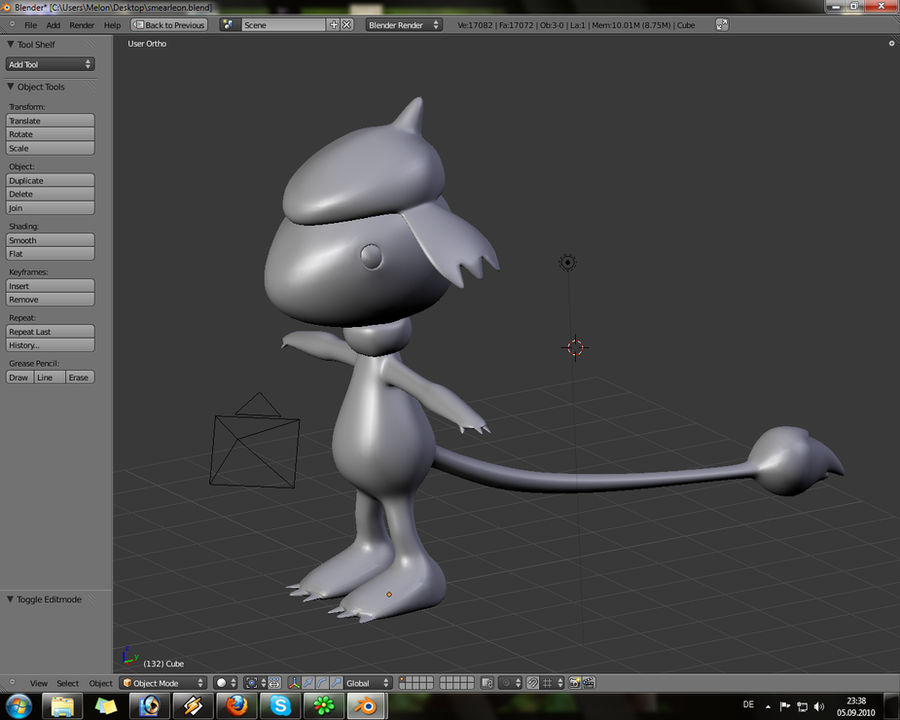This screenshot has width=900, height=720.
Task: Open the 3D viewport Object menu
Action: click(100, 683)
